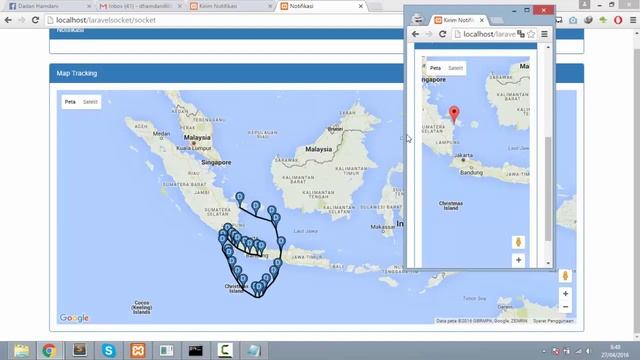The width and height of the screenshot is (640, 360).
Task: Reload the main Notifikasi page
Action: [x=36, y=20]
